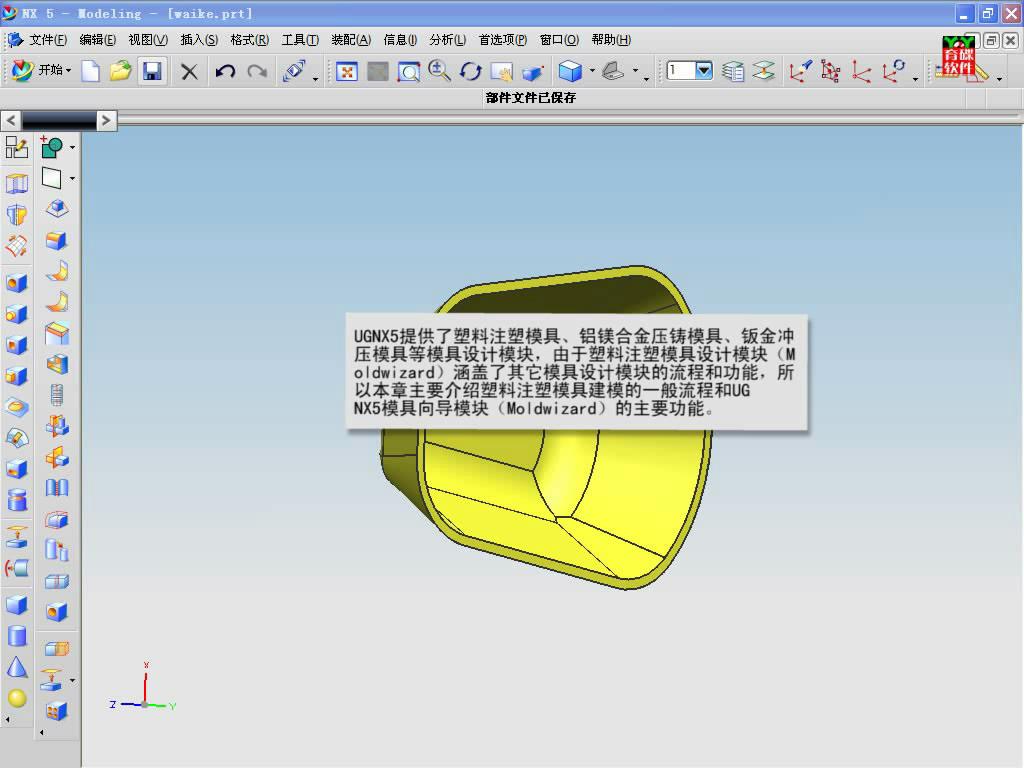
Task: Open the 帮助(H) menu
Action: coord(611,40)
